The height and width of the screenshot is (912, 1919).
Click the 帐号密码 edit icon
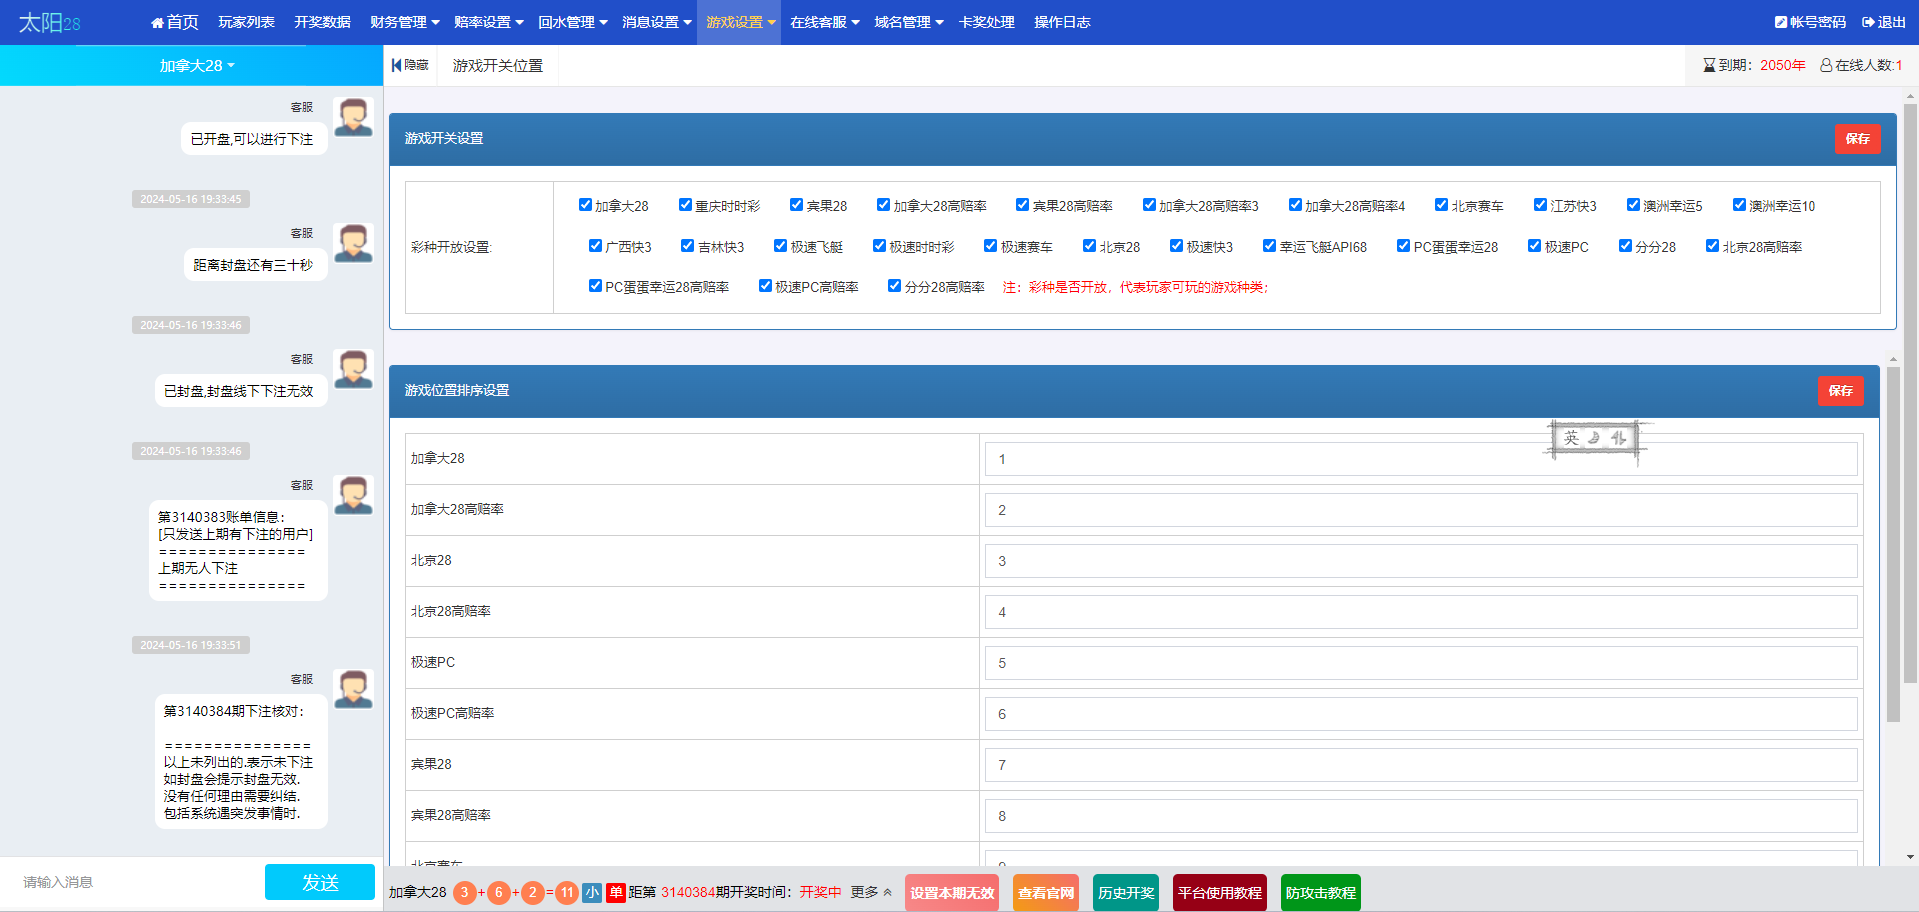1781,22
